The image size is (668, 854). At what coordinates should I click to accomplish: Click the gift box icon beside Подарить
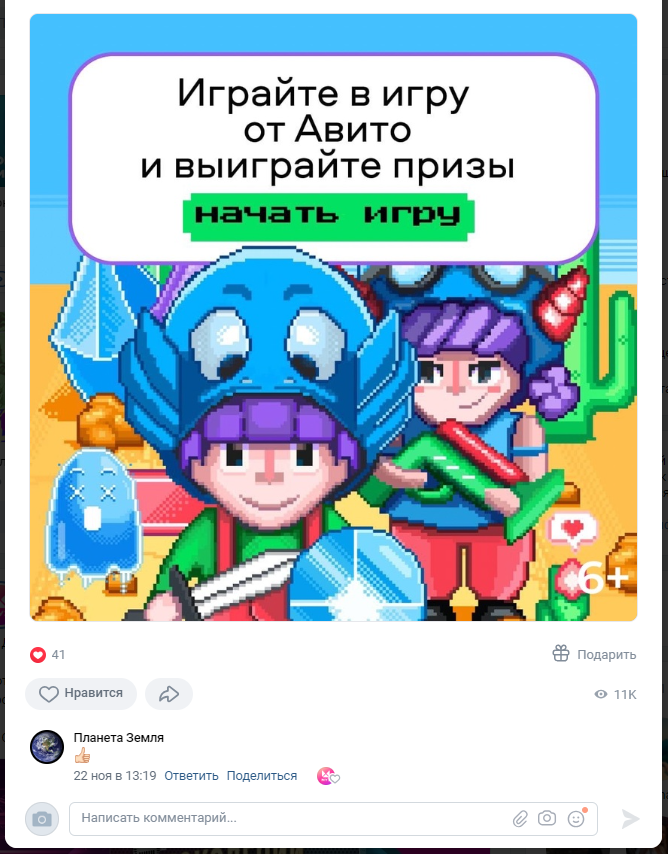point(561,653)
